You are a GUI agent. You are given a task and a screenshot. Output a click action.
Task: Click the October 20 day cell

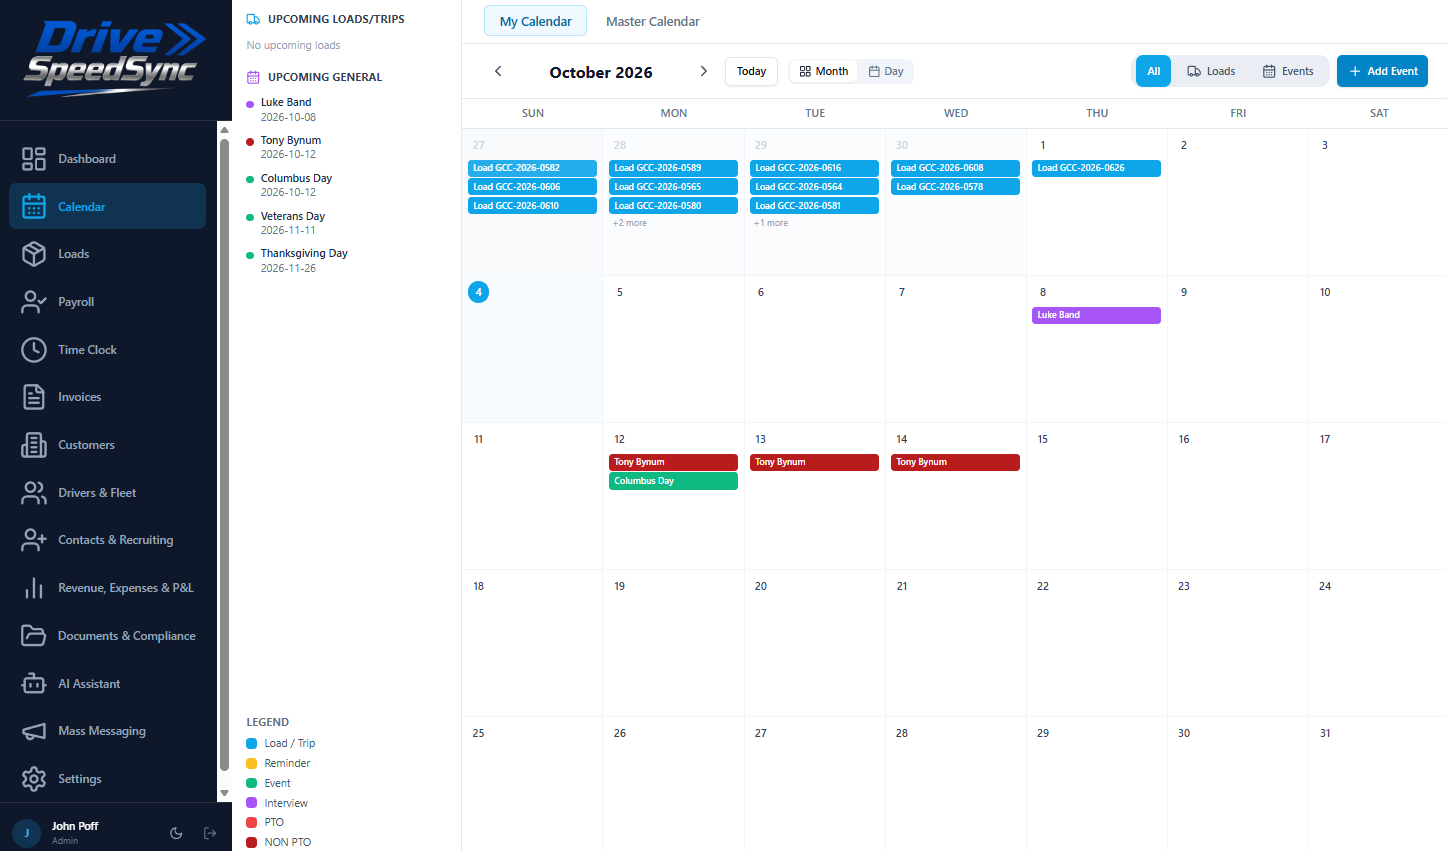coord(815,643)
